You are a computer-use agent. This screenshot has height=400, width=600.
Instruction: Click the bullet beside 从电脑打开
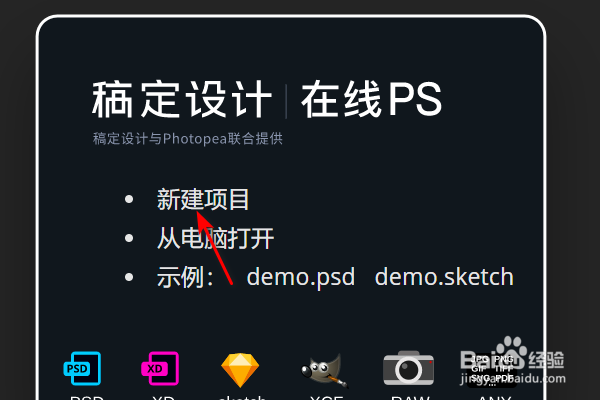click(x=129, y=238)
